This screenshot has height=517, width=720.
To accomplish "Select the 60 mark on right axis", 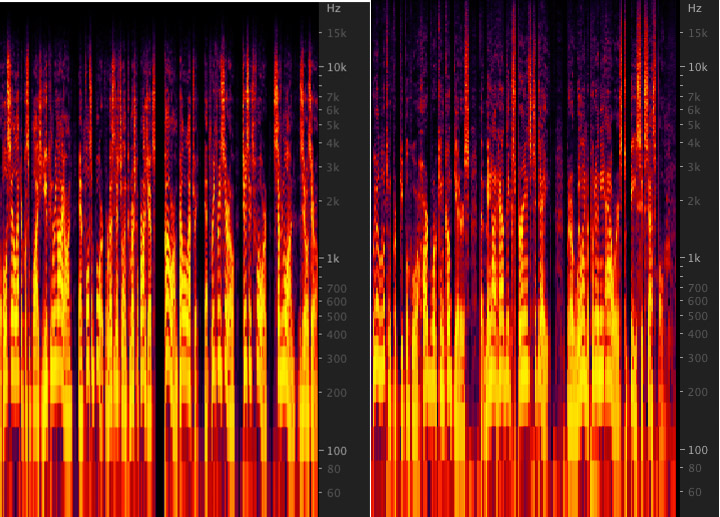I will (x=693, y=492).
